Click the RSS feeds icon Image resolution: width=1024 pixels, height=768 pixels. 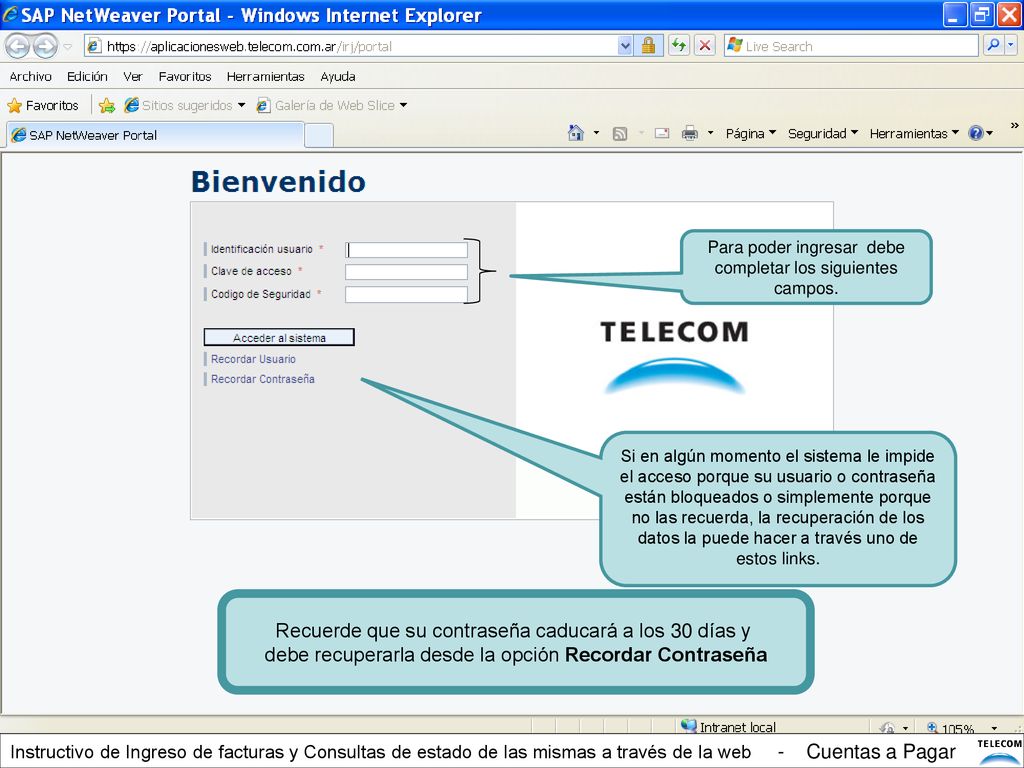point(620,133)
